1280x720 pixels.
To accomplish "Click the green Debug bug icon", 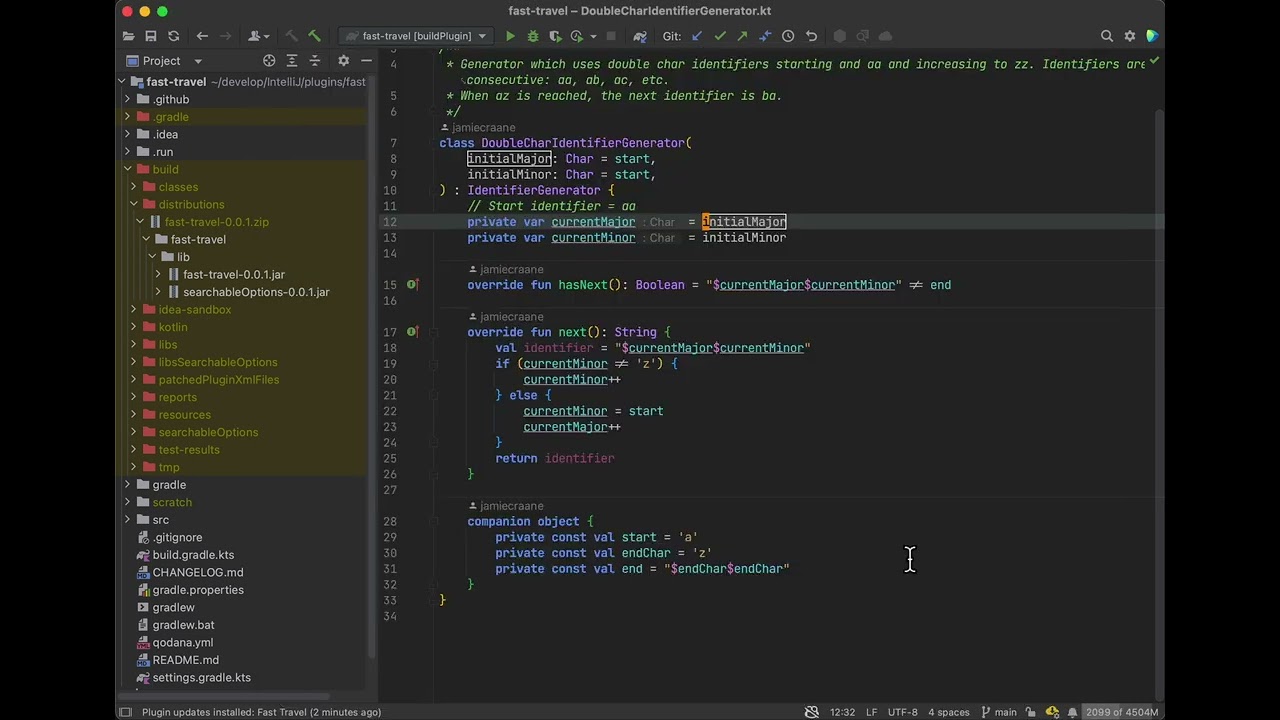I will point(532,36).
